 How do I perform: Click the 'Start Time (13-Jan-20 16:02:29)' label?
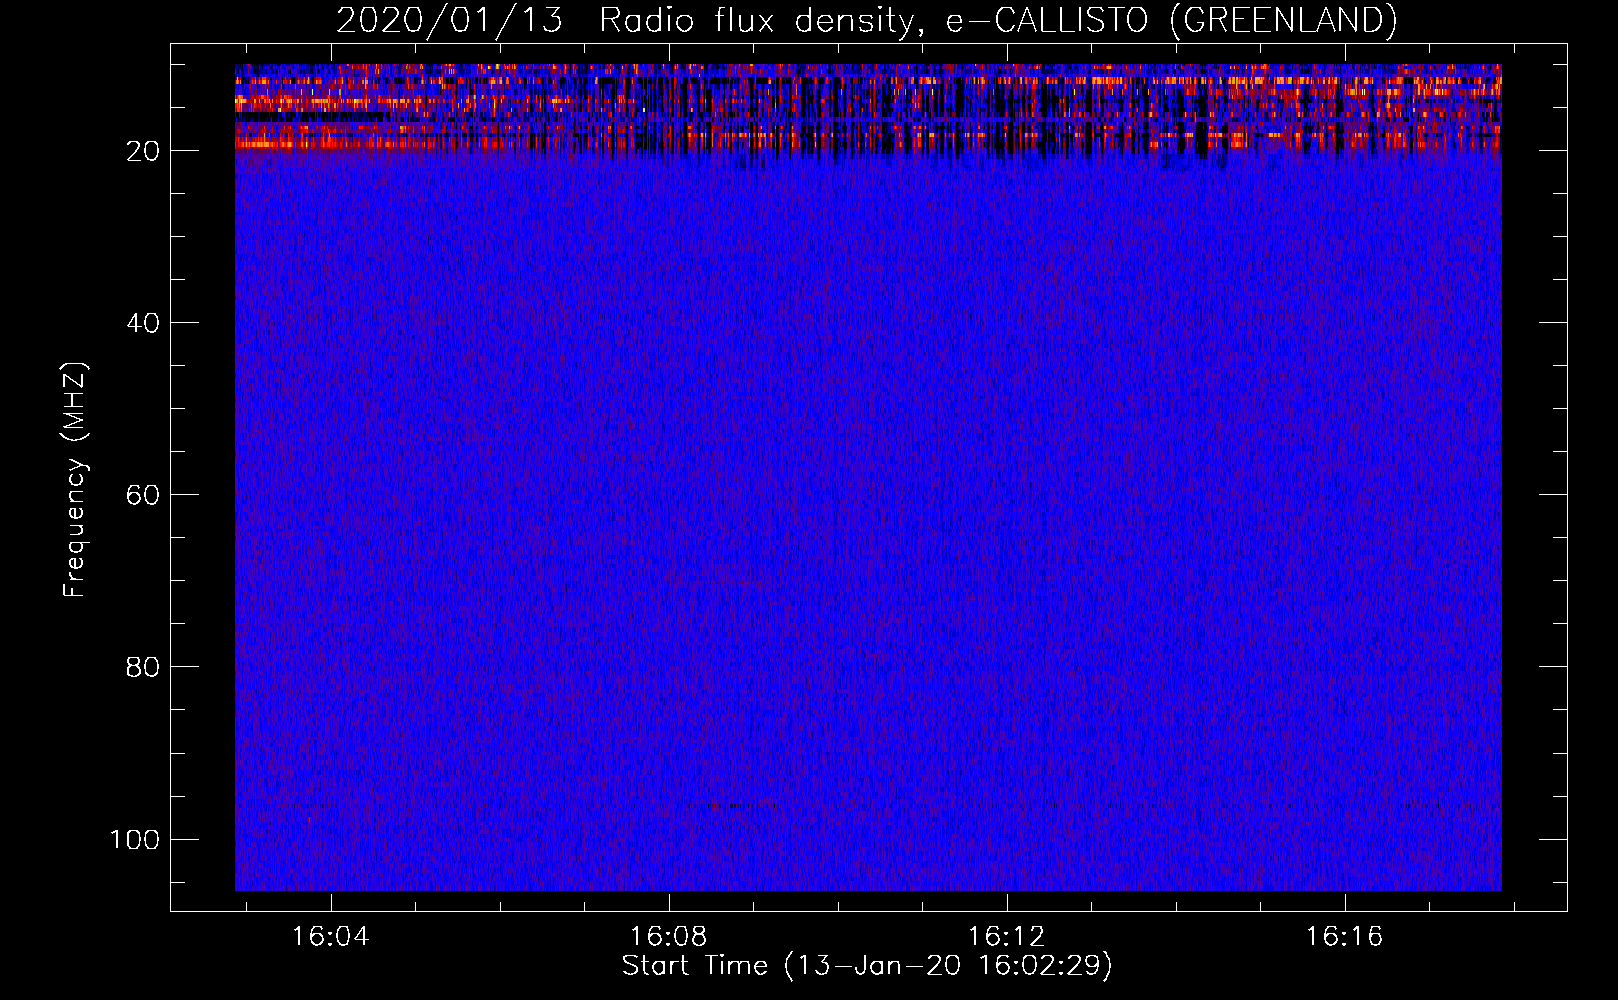click(x=867, y=966)
